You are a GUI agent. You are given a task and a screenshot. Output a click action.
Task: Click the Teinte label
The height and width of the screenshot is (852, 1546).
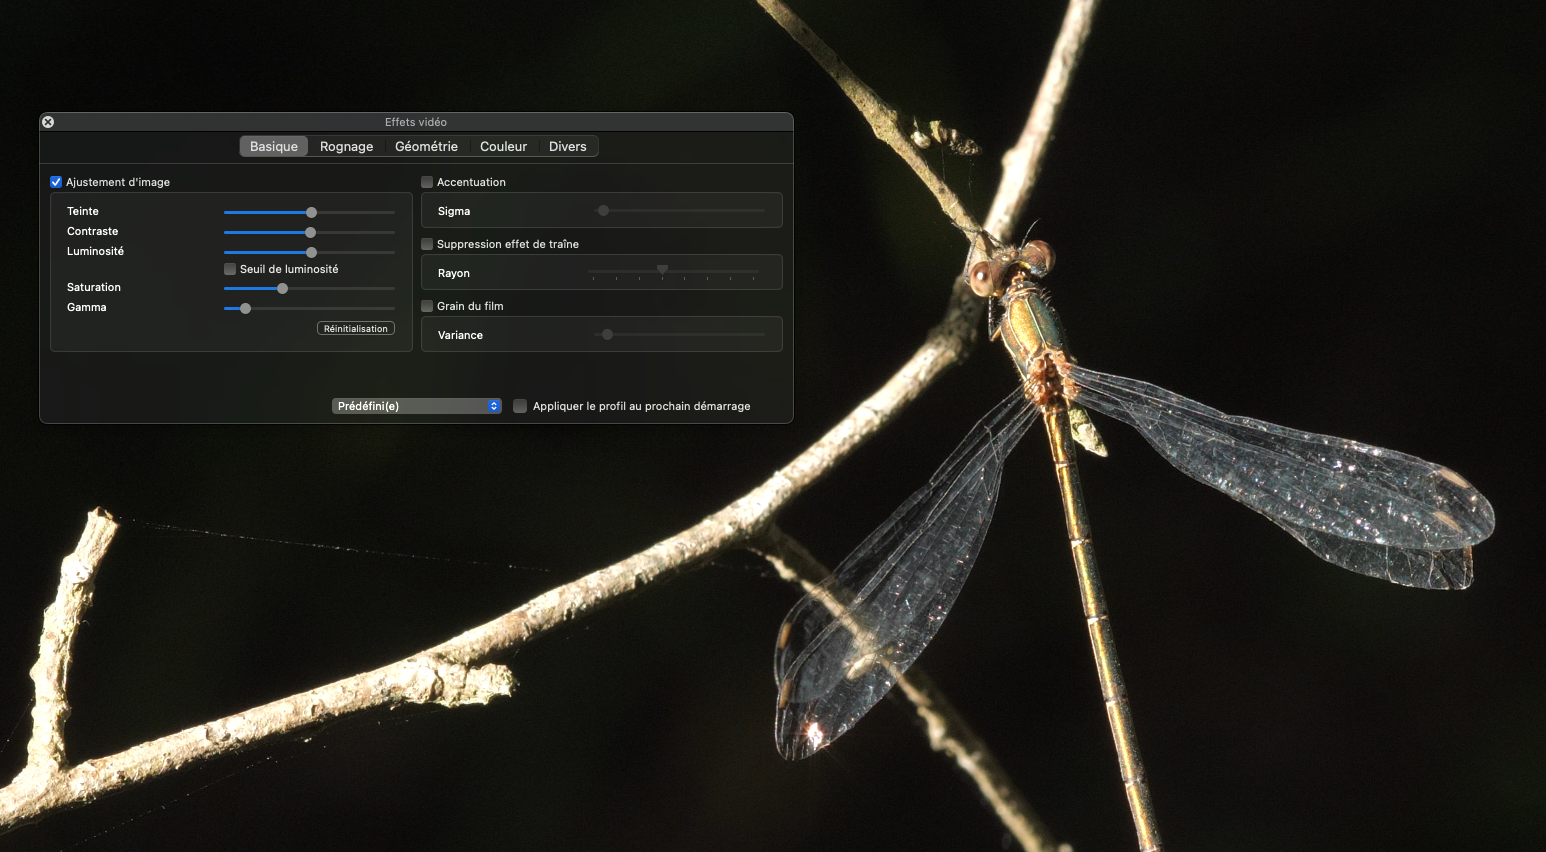pos(83,211)
